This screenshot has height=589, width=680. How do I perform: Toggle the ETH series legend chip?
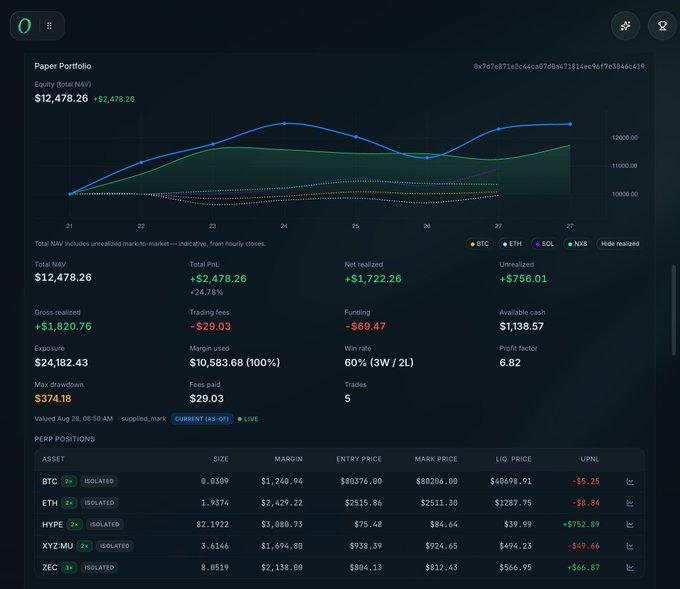pyautogui.click(x=512, y=244)
